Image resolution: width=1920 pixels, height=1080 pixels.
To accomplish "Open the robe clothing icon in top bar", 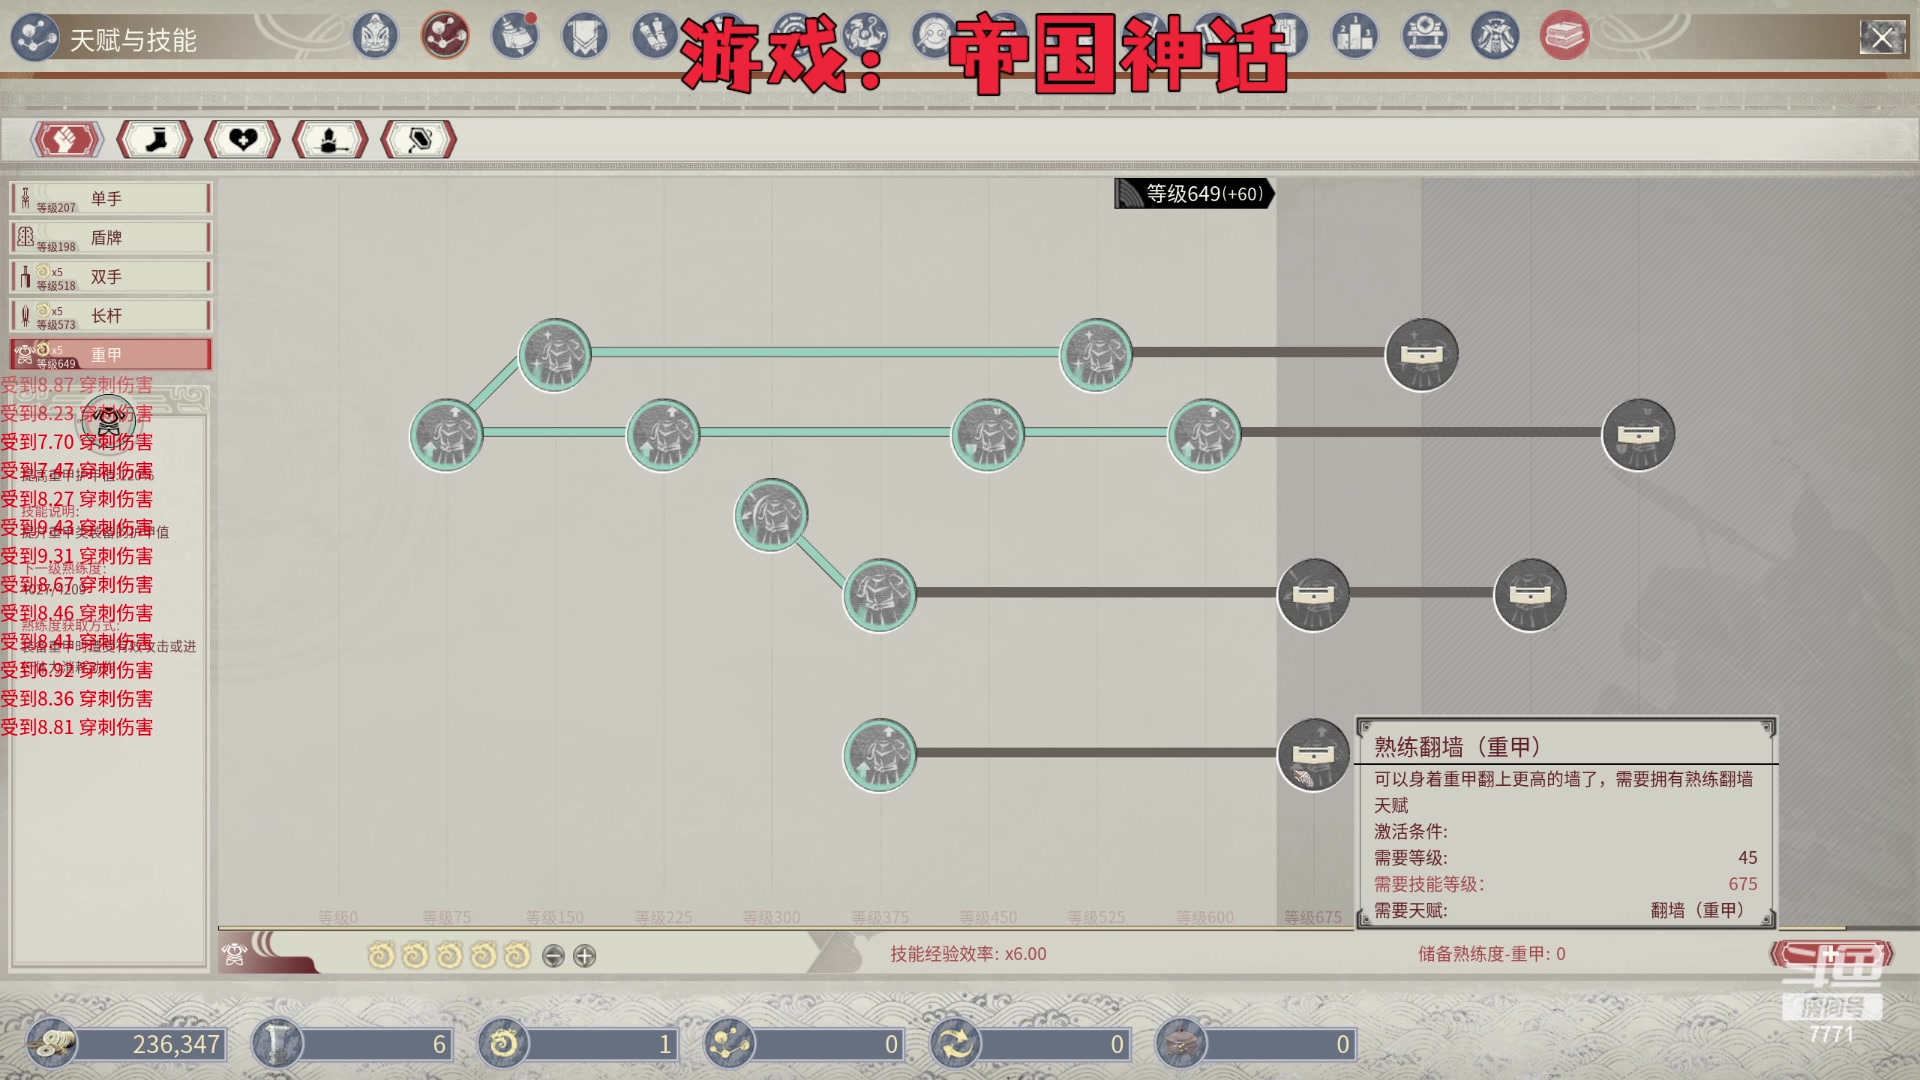I will 1495,37.
